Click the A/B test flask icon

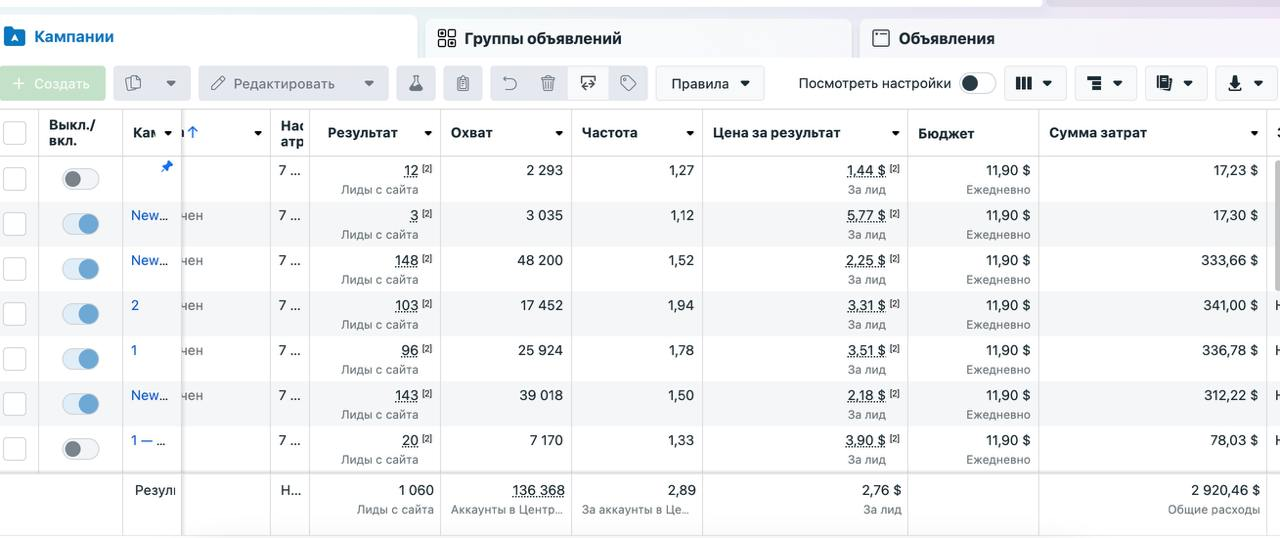[x=415, y=84]
